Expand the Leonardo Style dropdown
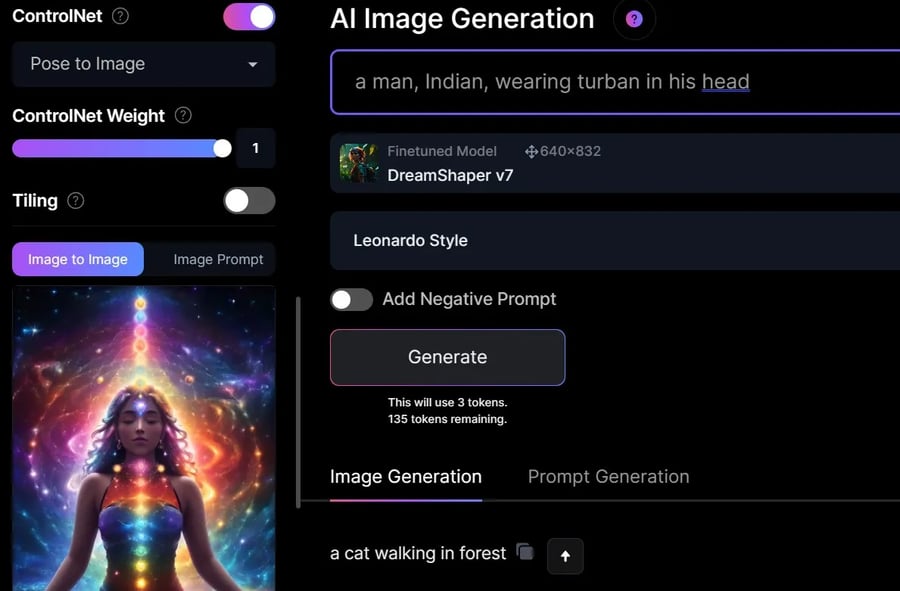 (615, 240)
